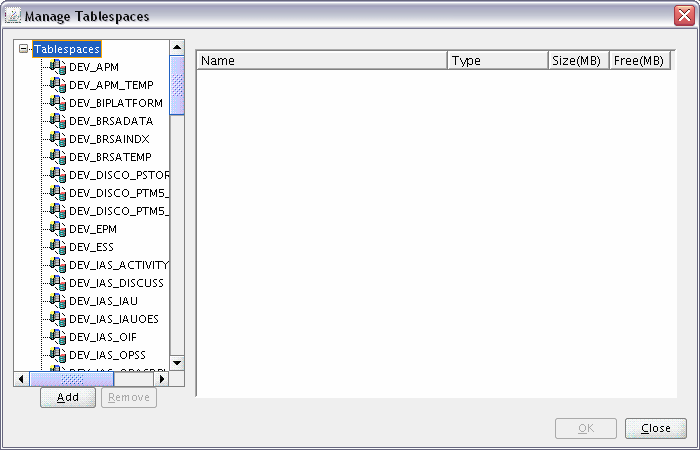Click the OK button
700x450 pixels.
[x=586, y=428]
